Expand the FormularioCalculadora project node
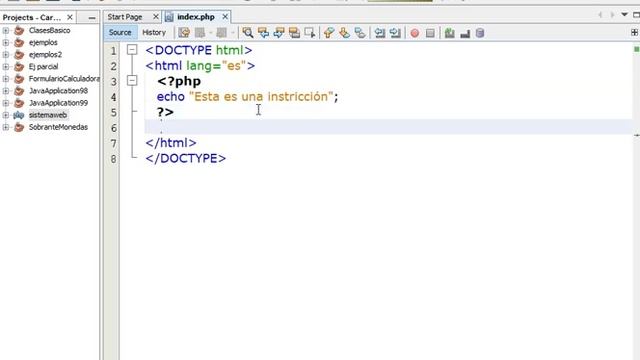The width and height of the screenshot is (640, 360). coord(6,79)
